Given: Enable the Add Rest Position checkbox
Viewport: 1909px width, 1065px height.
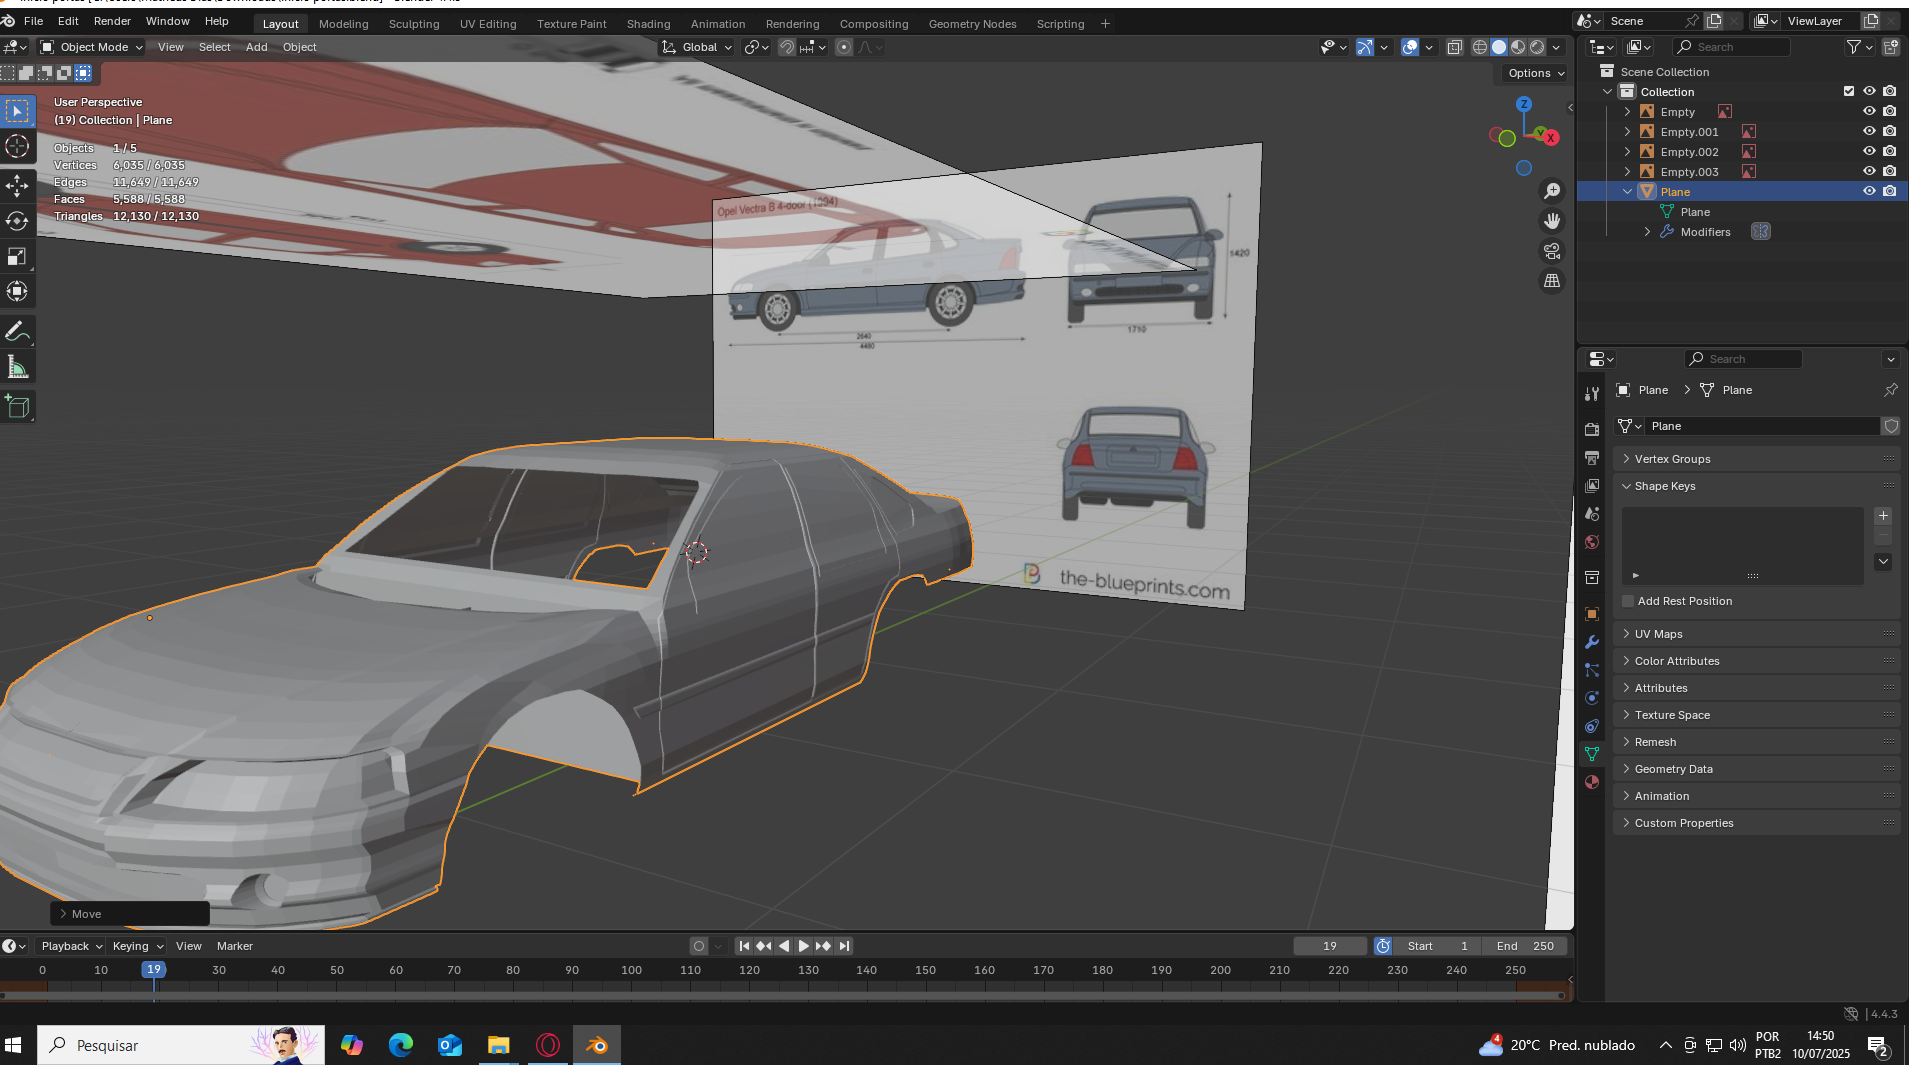Looking at the screenshot, I should pos(1628,601).
